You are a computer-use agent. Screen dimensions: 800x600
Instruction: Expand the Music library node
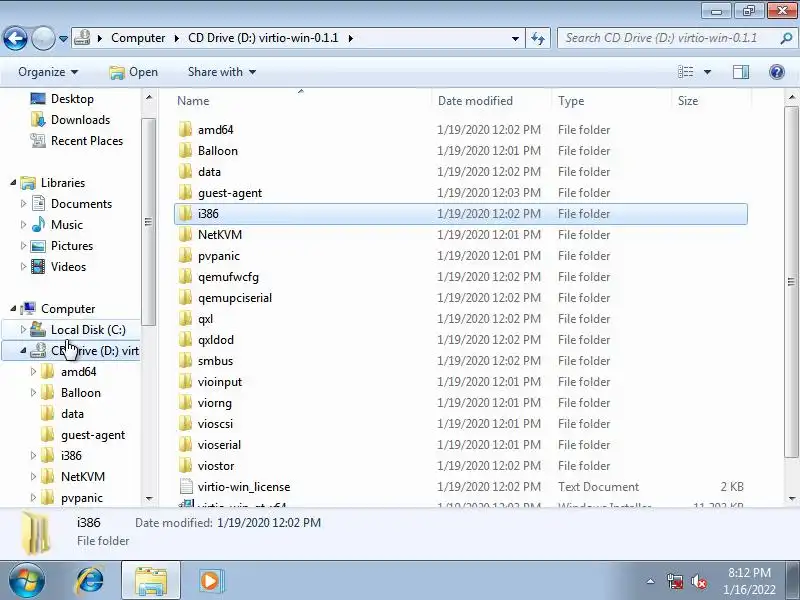tap(23, 224)
